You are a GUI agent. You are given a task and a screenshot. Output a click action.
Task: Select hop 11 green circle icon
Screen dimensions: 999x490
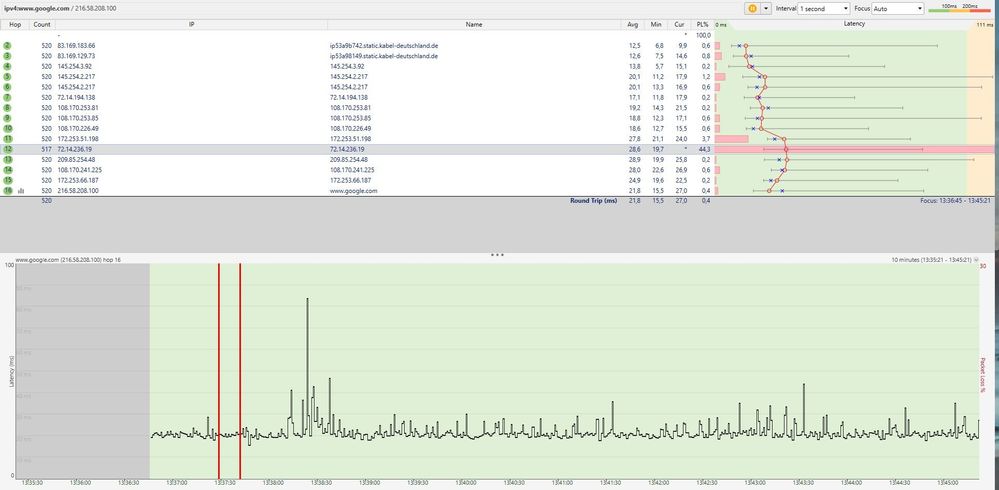(8, 139)
